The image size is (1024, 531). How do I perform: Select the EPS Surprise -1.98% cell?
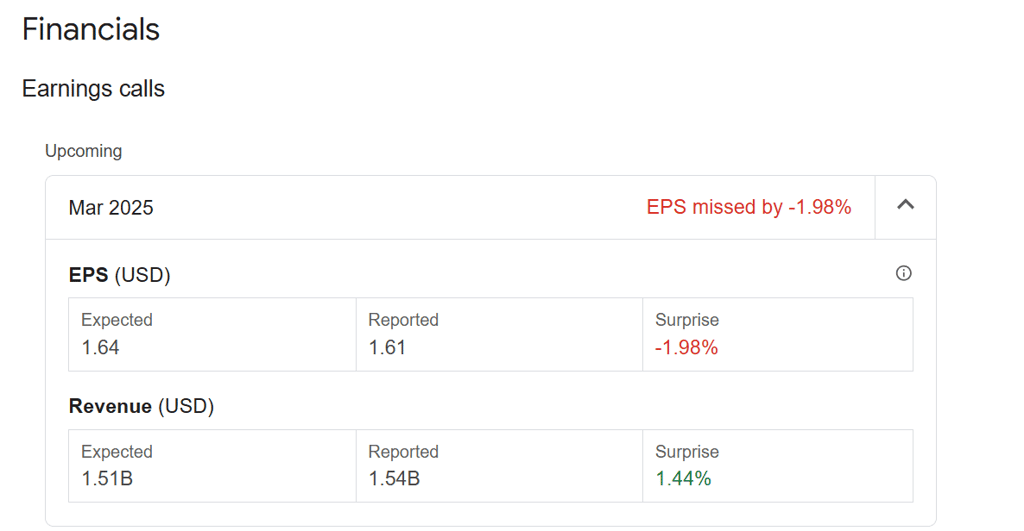777,334
